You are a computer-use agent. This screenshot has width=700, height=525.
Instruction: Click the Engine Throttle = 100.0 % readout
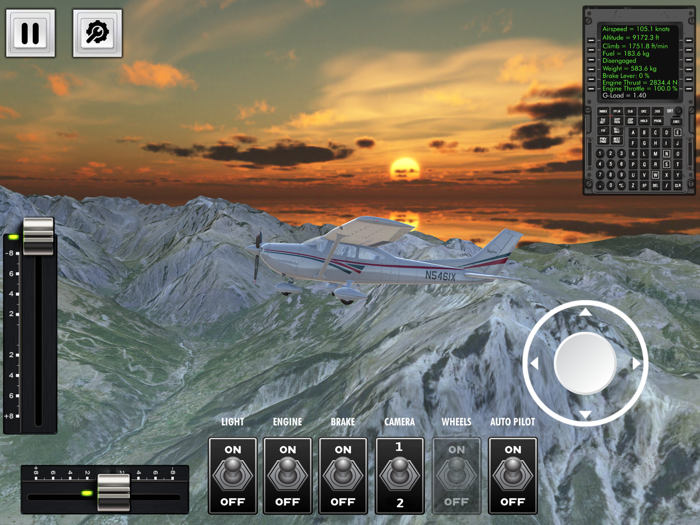click(x=639, y=89)
